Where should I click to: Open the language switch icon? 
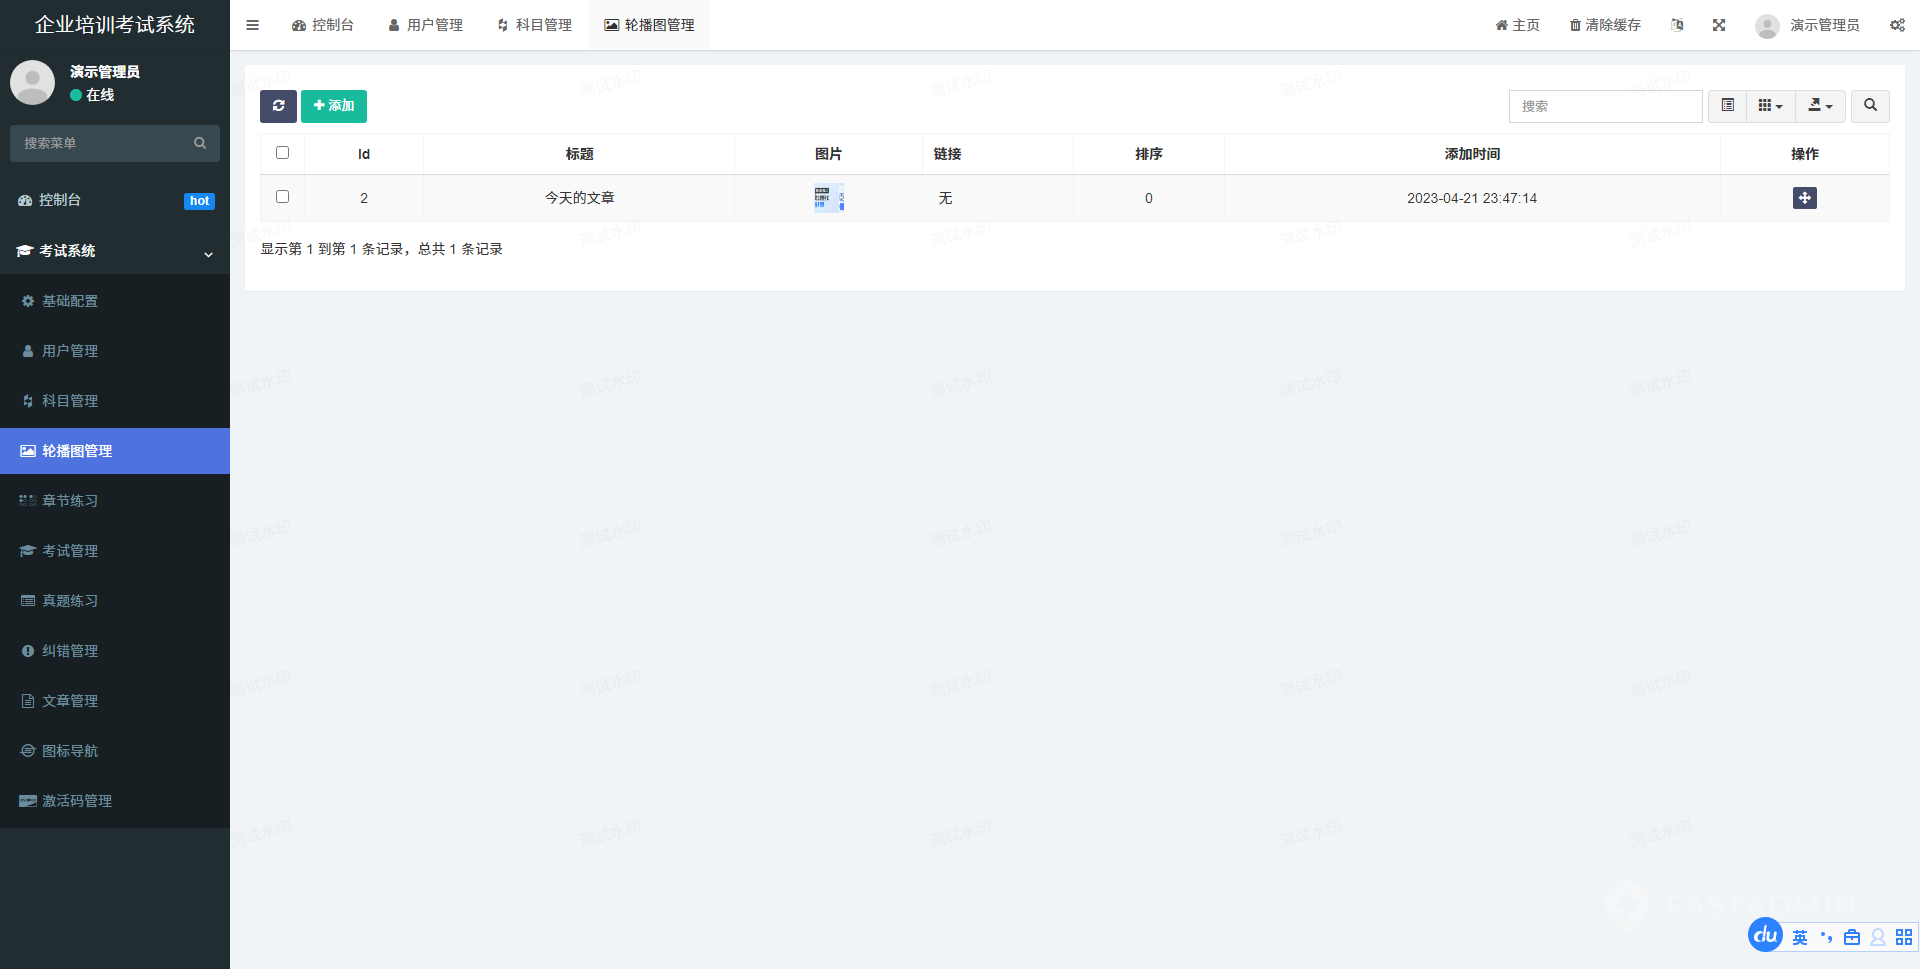pyautogui.click(x=1677, y=25)
